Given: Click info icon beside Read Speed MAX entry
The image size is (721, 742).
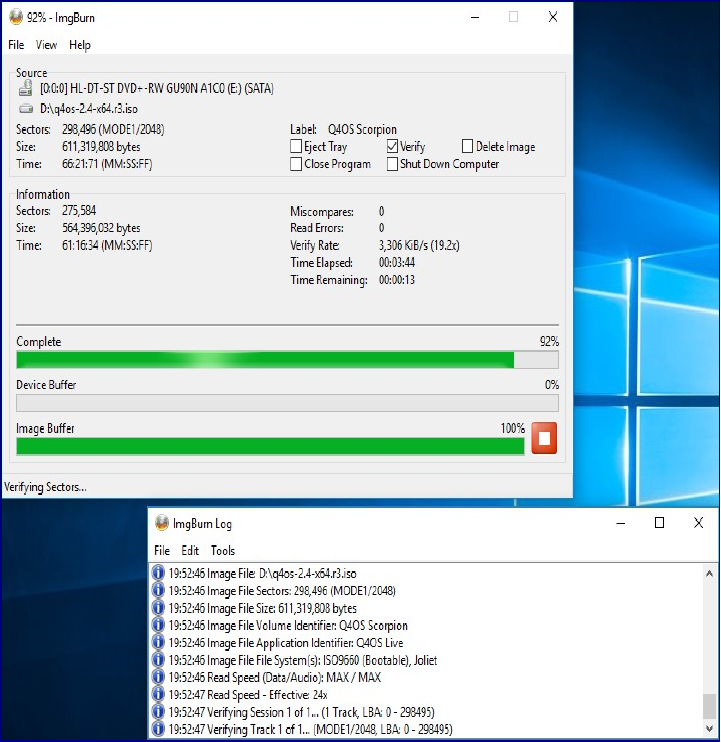Looking at the screenshot, I should (x=158, y=677).
